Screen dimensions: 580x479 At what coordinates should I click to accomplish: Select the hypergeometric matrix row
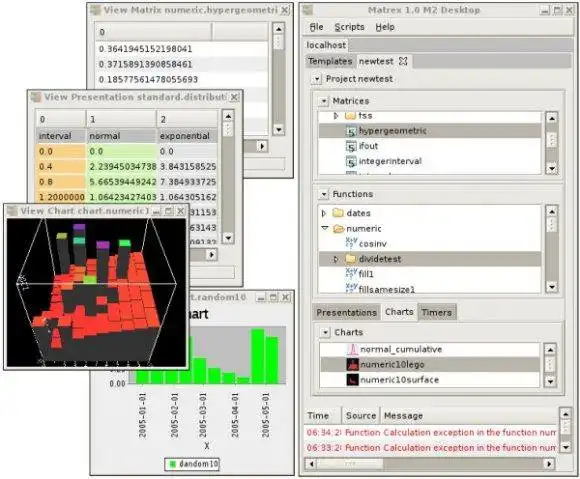[x=429, y=131]
